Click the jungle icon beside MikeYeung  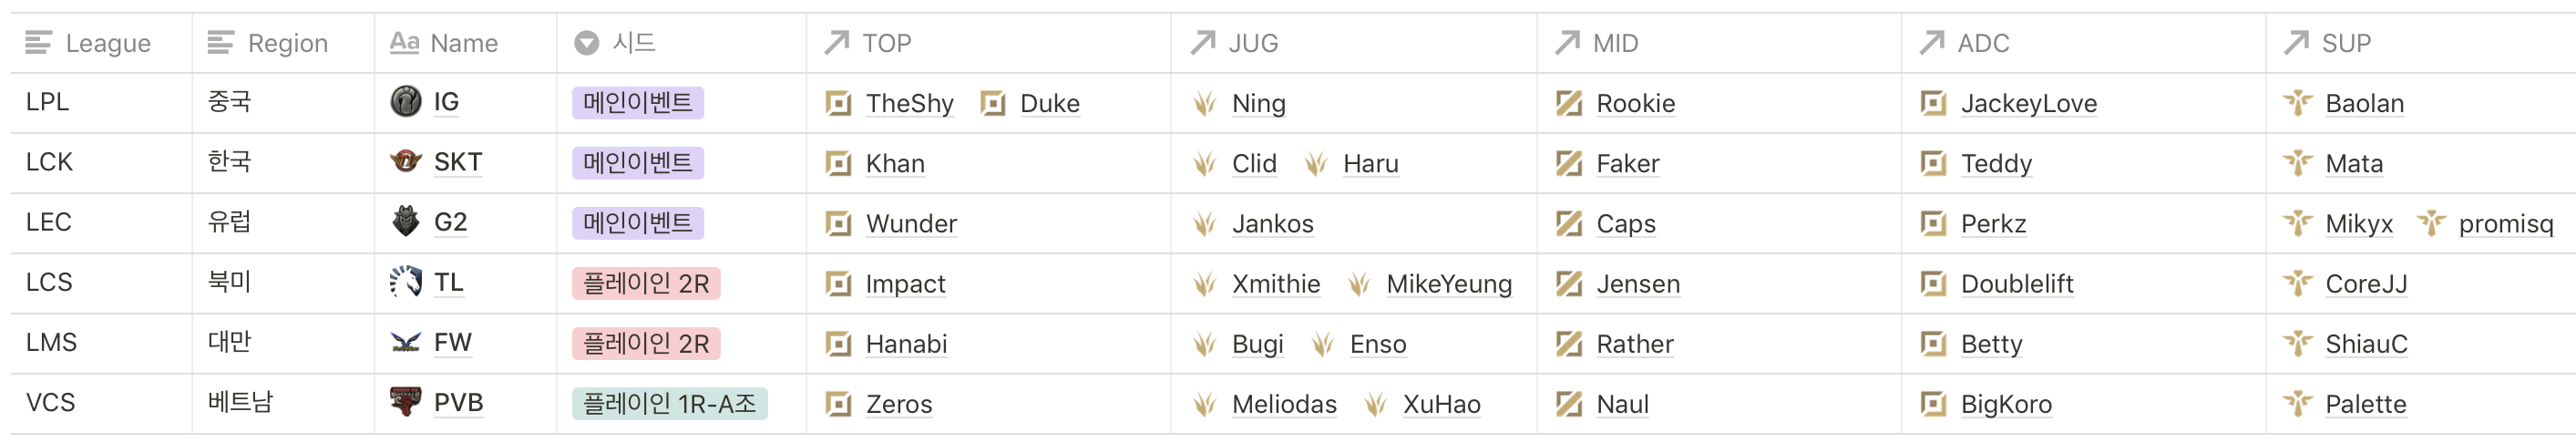tap(1358, 284)
